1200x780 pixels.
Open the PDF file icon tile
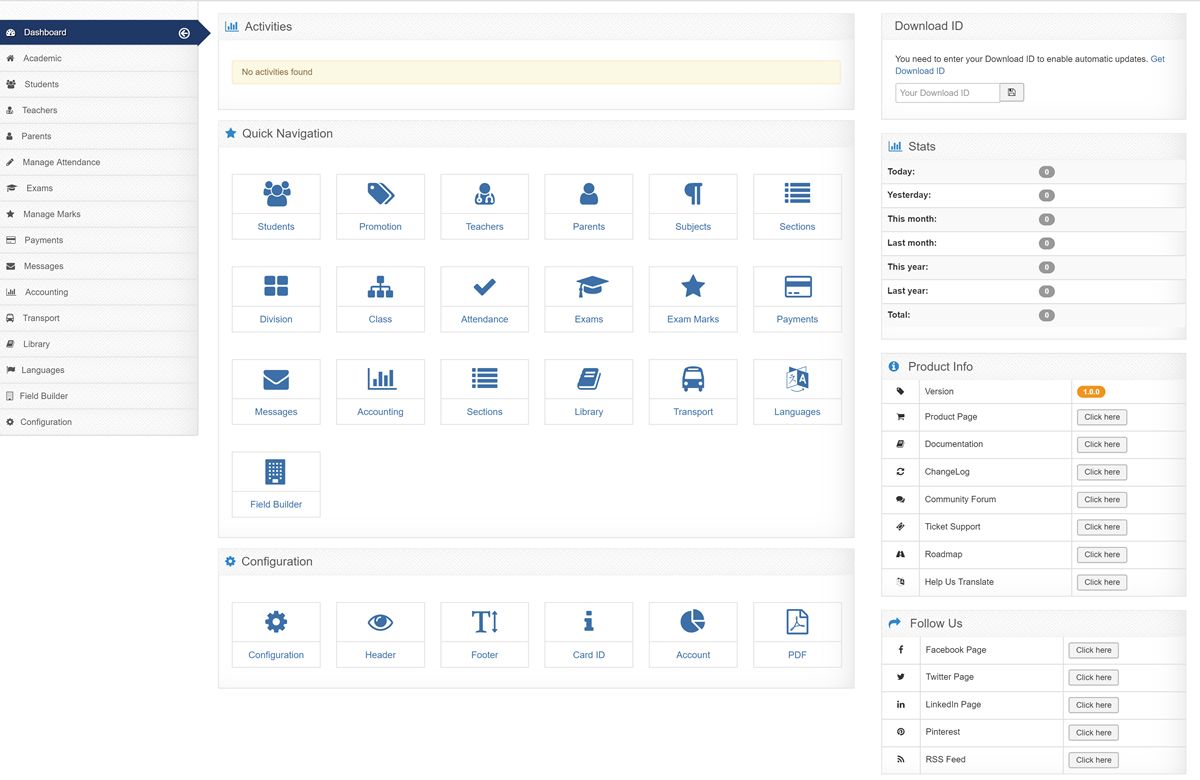pyautogui.click(x=797, y=622)
